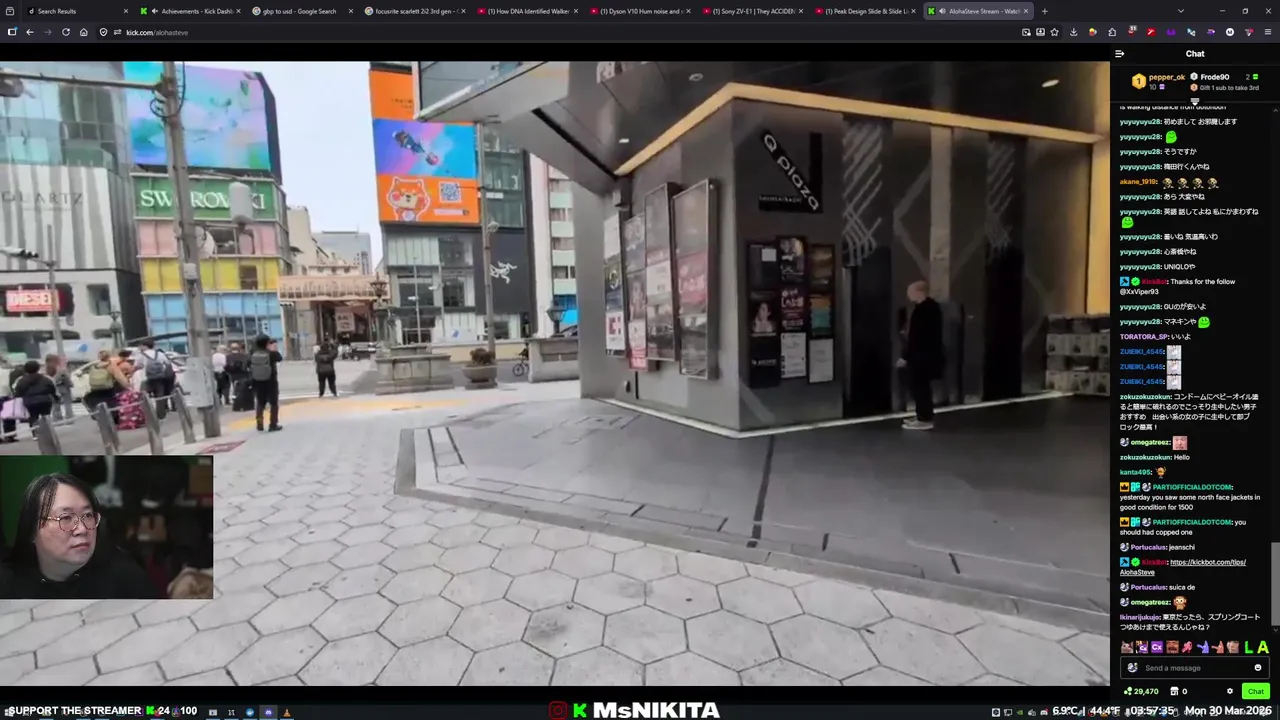Open the shop icon next to 0
The width and height of the screenshot is (1280, 720).
[1175, 691]
